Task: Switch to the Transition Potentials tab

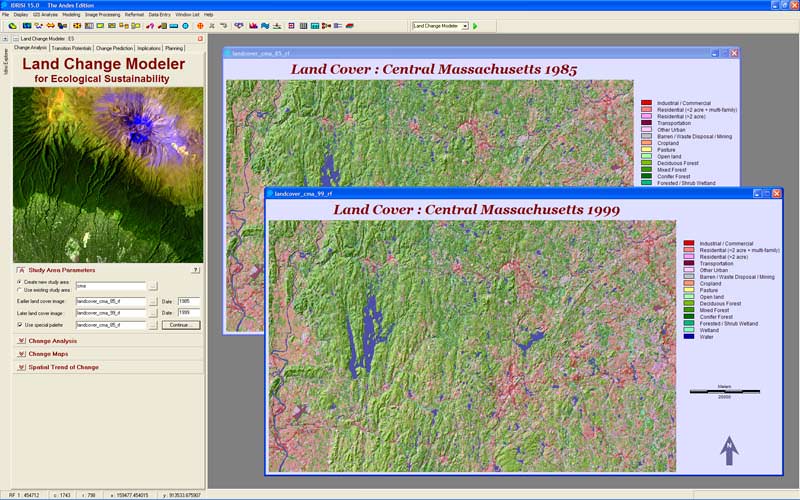Action: [71, 48]
